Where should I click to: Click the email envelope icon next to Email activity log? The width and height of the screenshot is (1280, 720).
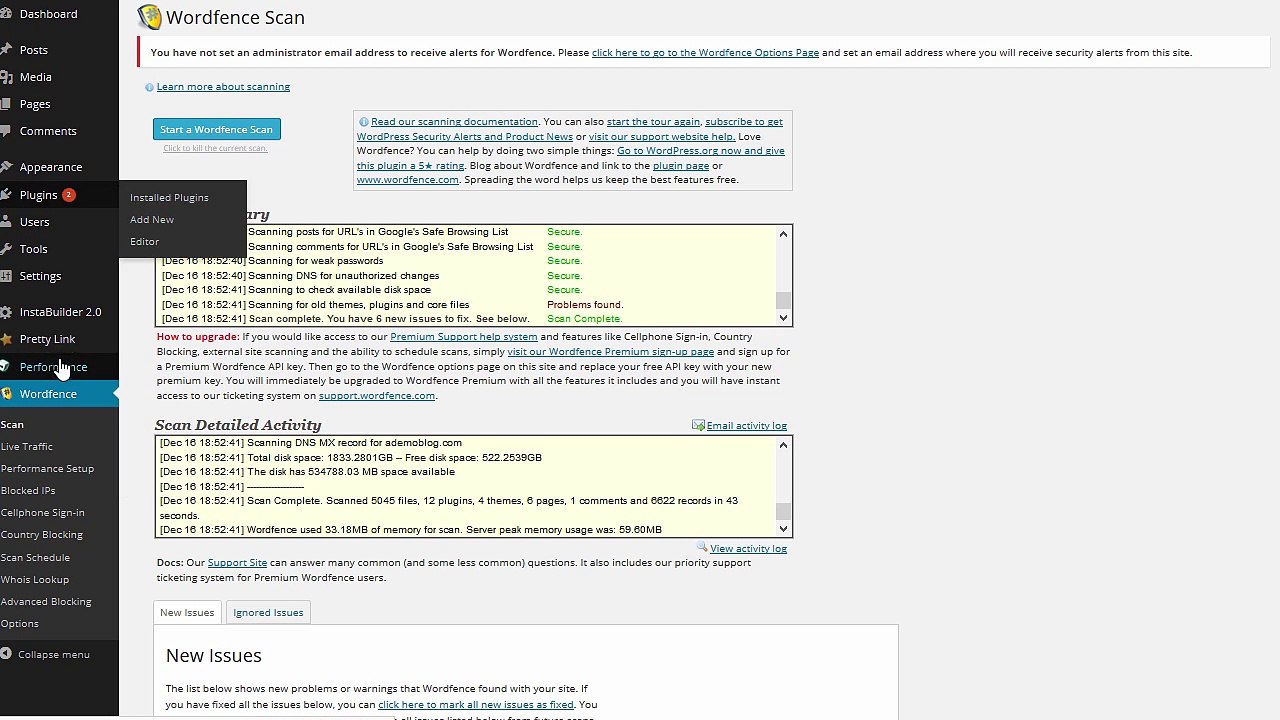pyautogui.click(x=698, y=425)
